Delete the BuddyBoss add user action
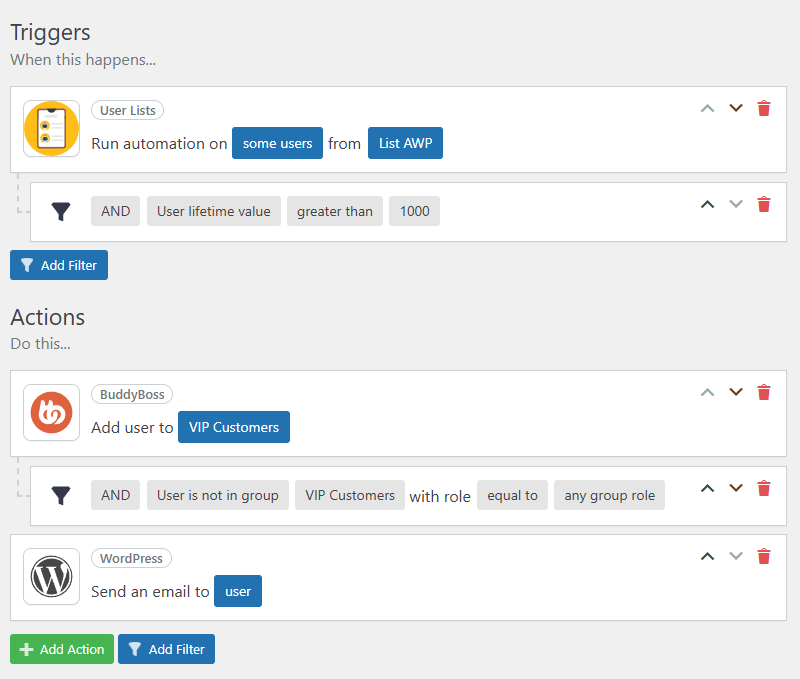This screenshot has height=679, width=800. (x=764, y=392)
